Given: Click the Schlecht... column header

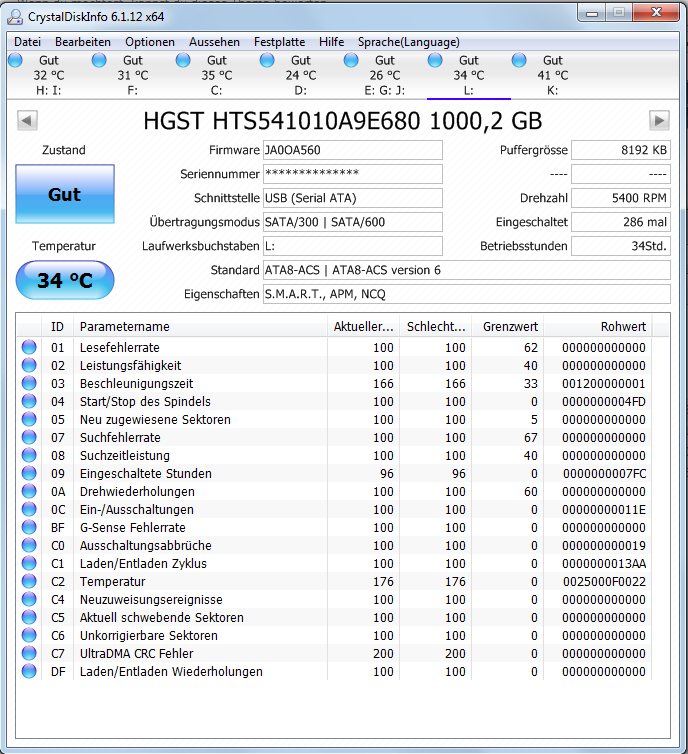Looking at the screenshot, I should coord(436,327).
